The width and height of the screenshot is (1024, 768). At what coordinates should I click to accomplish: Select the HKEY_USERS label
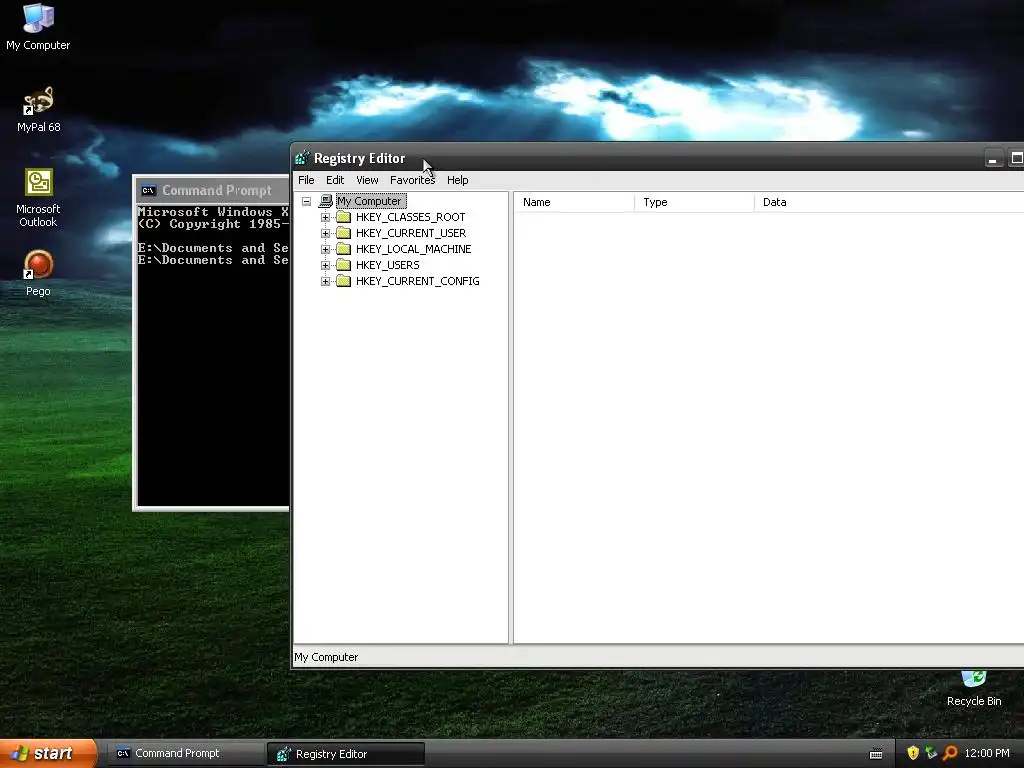(387, 265)
